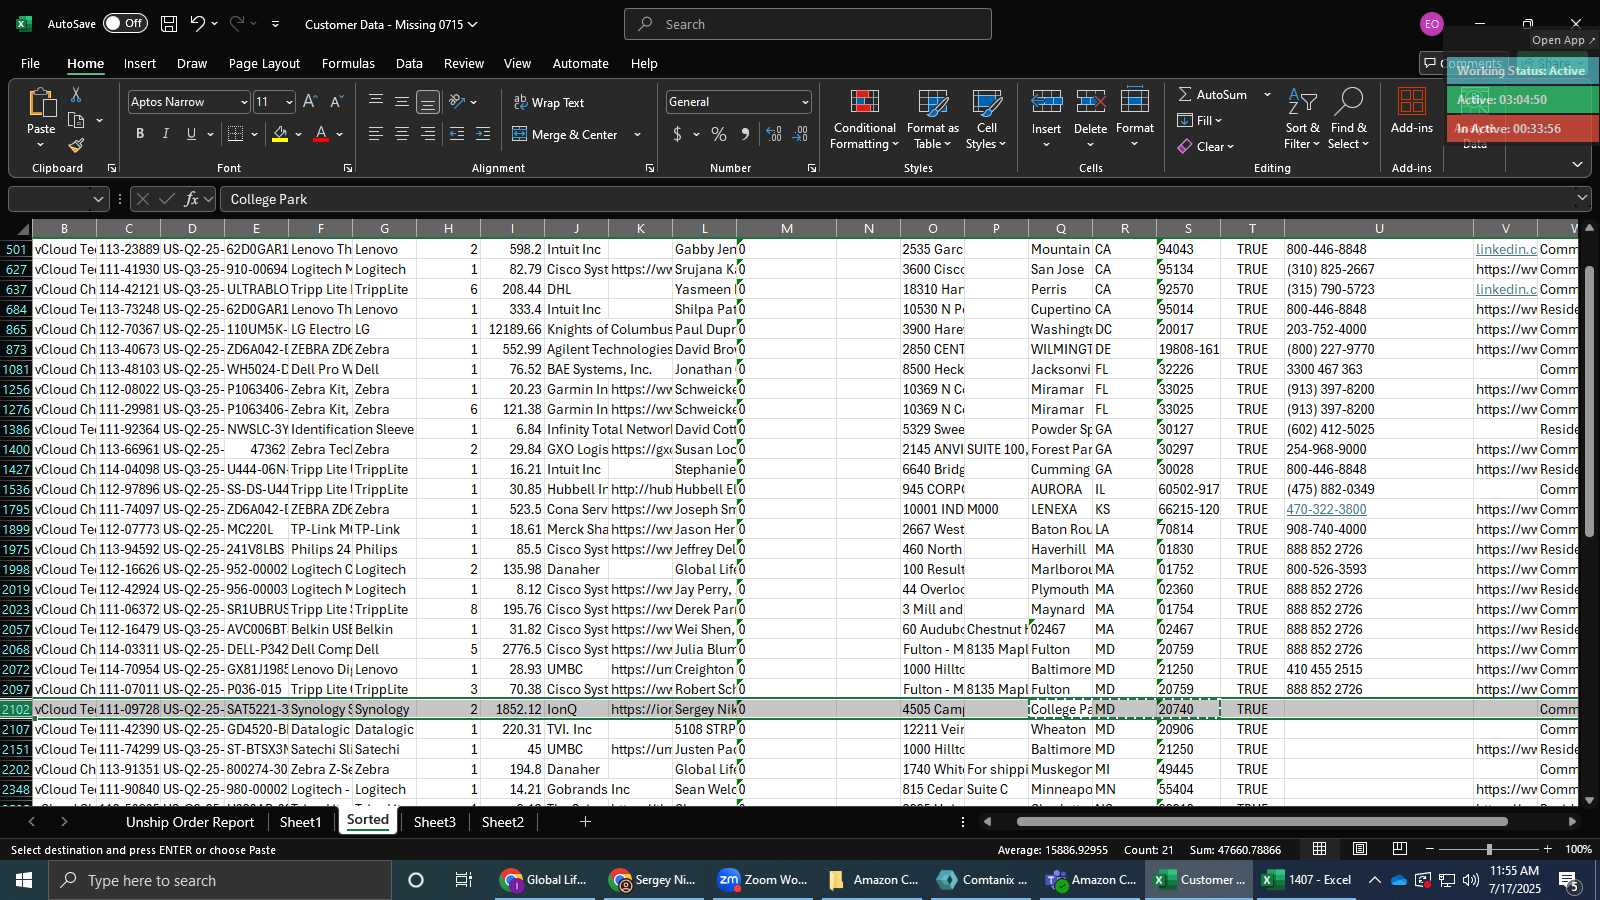The width and height of the screenshot is (1600, 900).
Task: Decrease decimal places
Action: tap(800, 134)
